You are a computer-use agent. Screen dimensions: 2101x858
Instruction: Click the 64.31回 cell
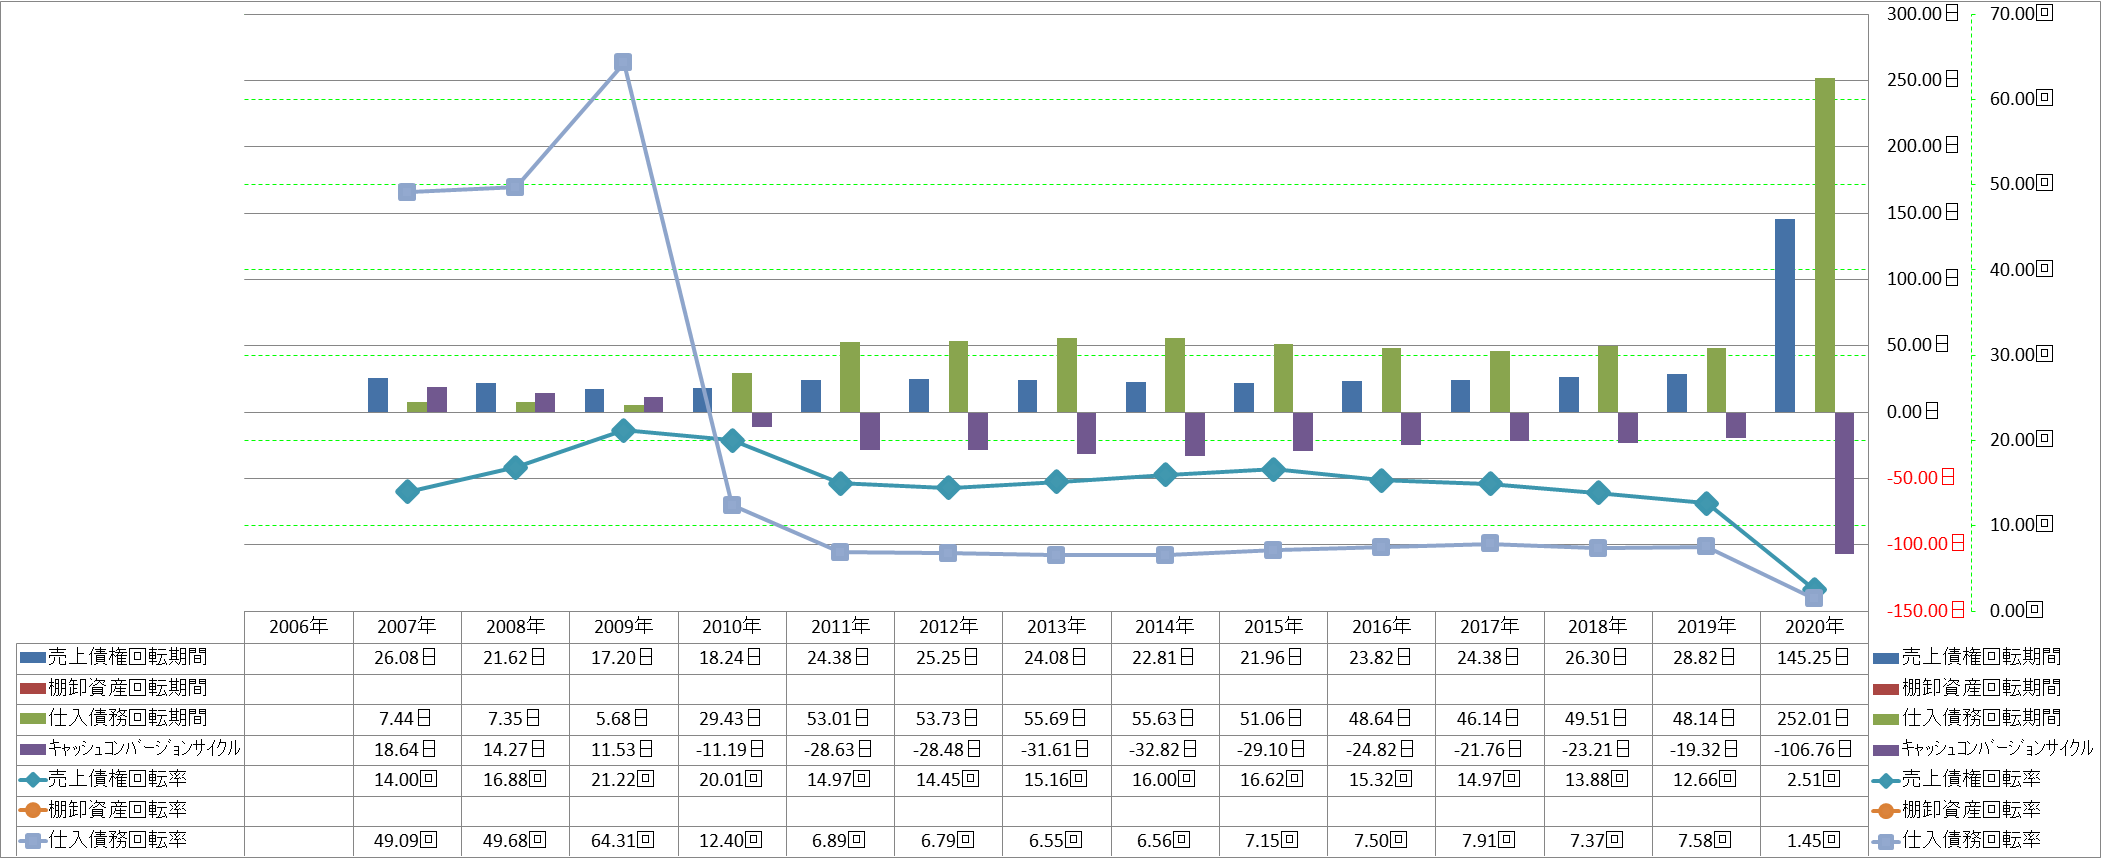click(623, 841)
